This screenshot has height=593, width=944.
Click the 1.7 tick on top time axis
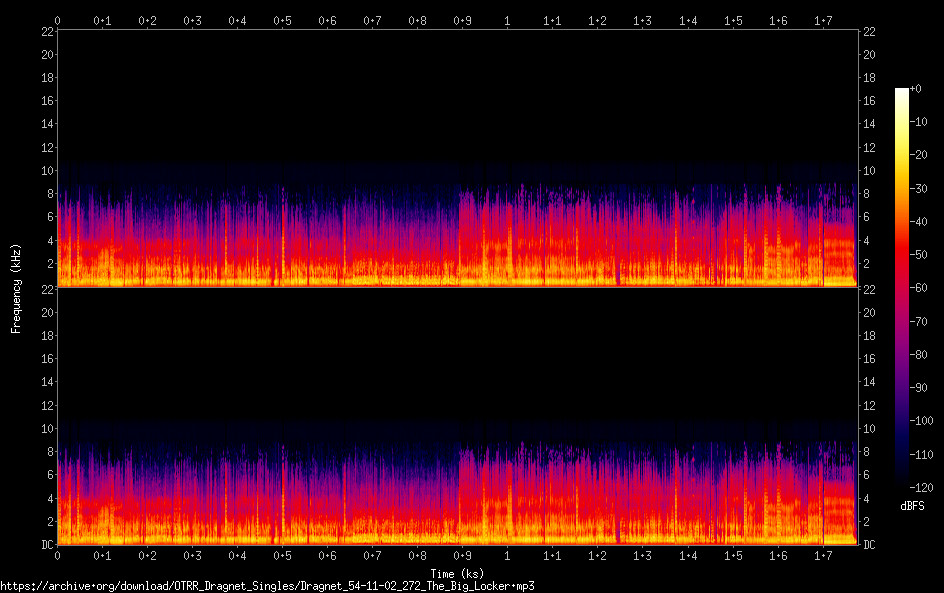pyautogui.click(x=823, y=20)
